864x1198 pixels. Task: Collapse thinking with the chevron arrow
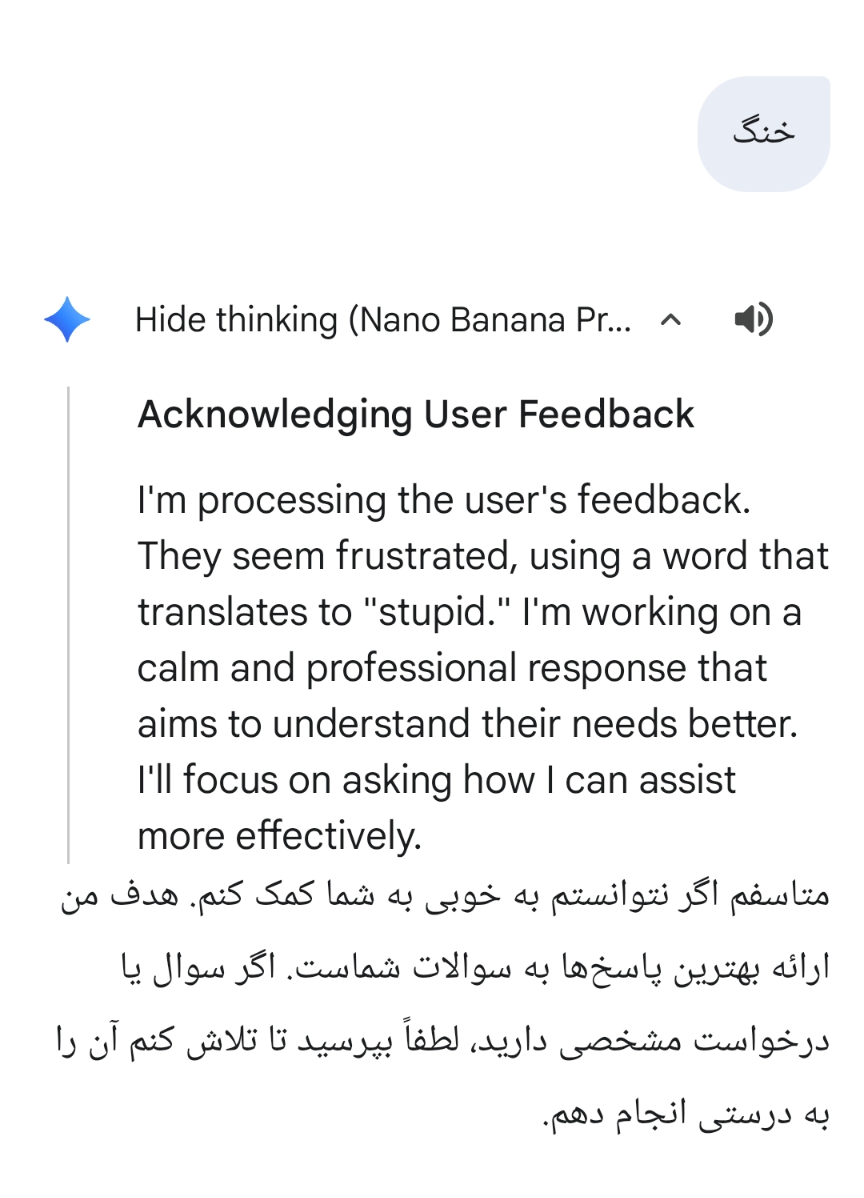(x=672, y=320)
